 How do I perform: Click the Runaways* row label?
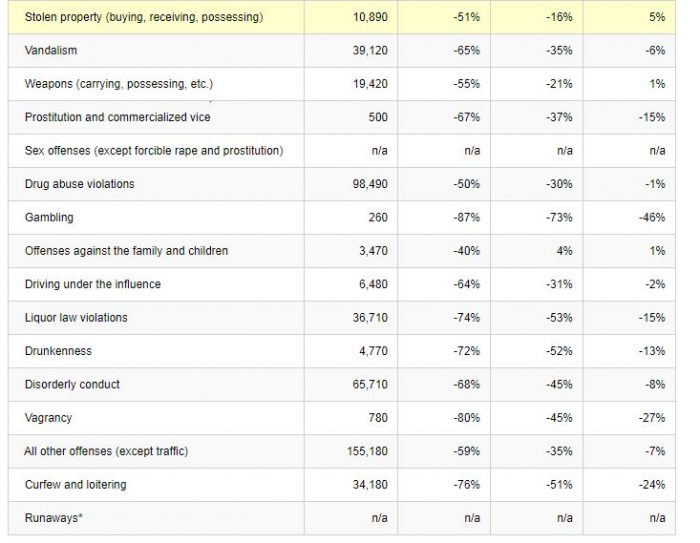click(53, 518)
